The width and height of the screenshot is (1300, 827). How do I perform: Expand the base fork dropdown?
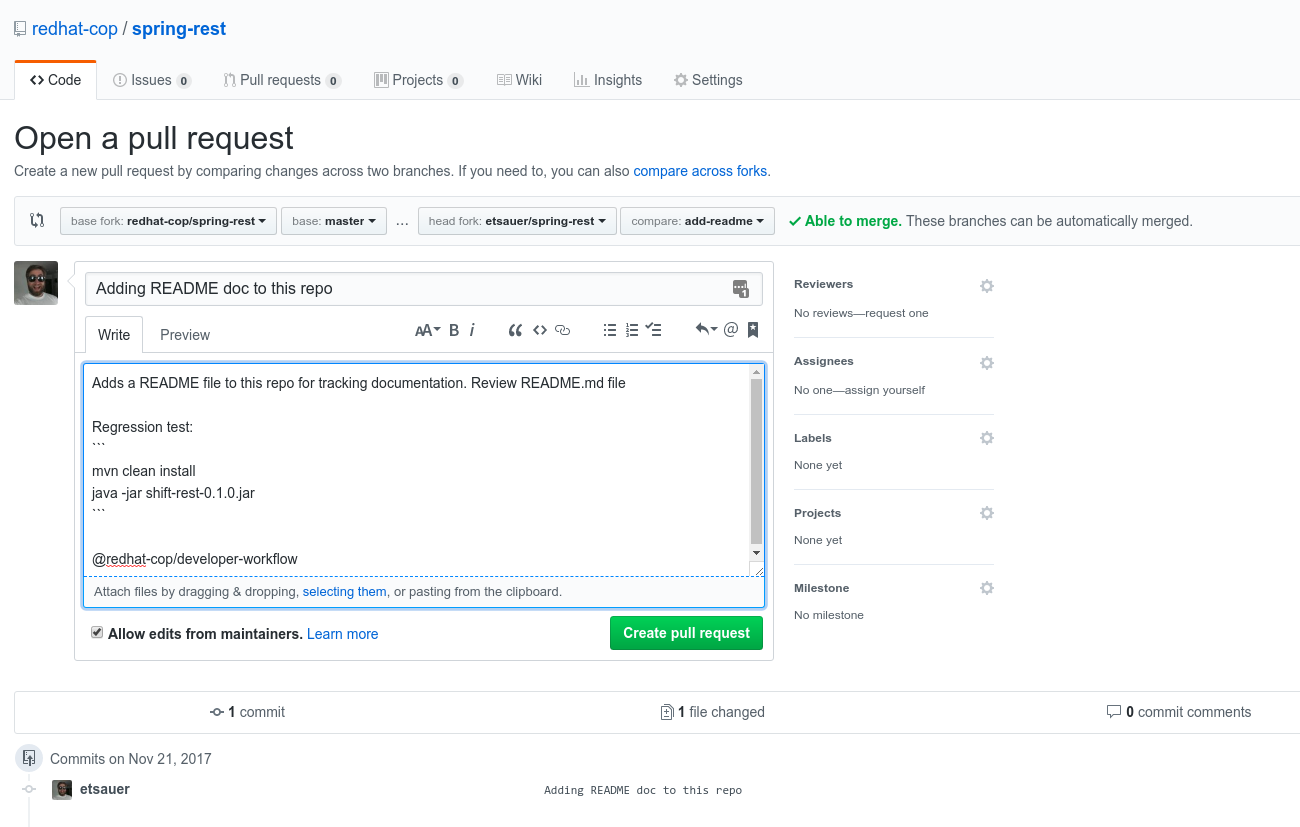[x=168, y=221]
